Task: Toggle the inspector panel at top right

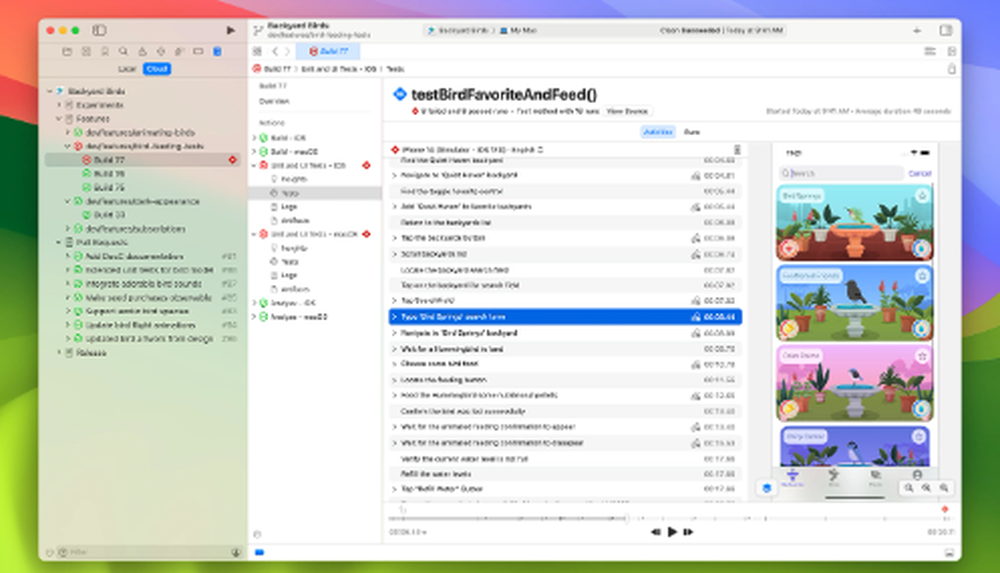Action: pos(946,30)
